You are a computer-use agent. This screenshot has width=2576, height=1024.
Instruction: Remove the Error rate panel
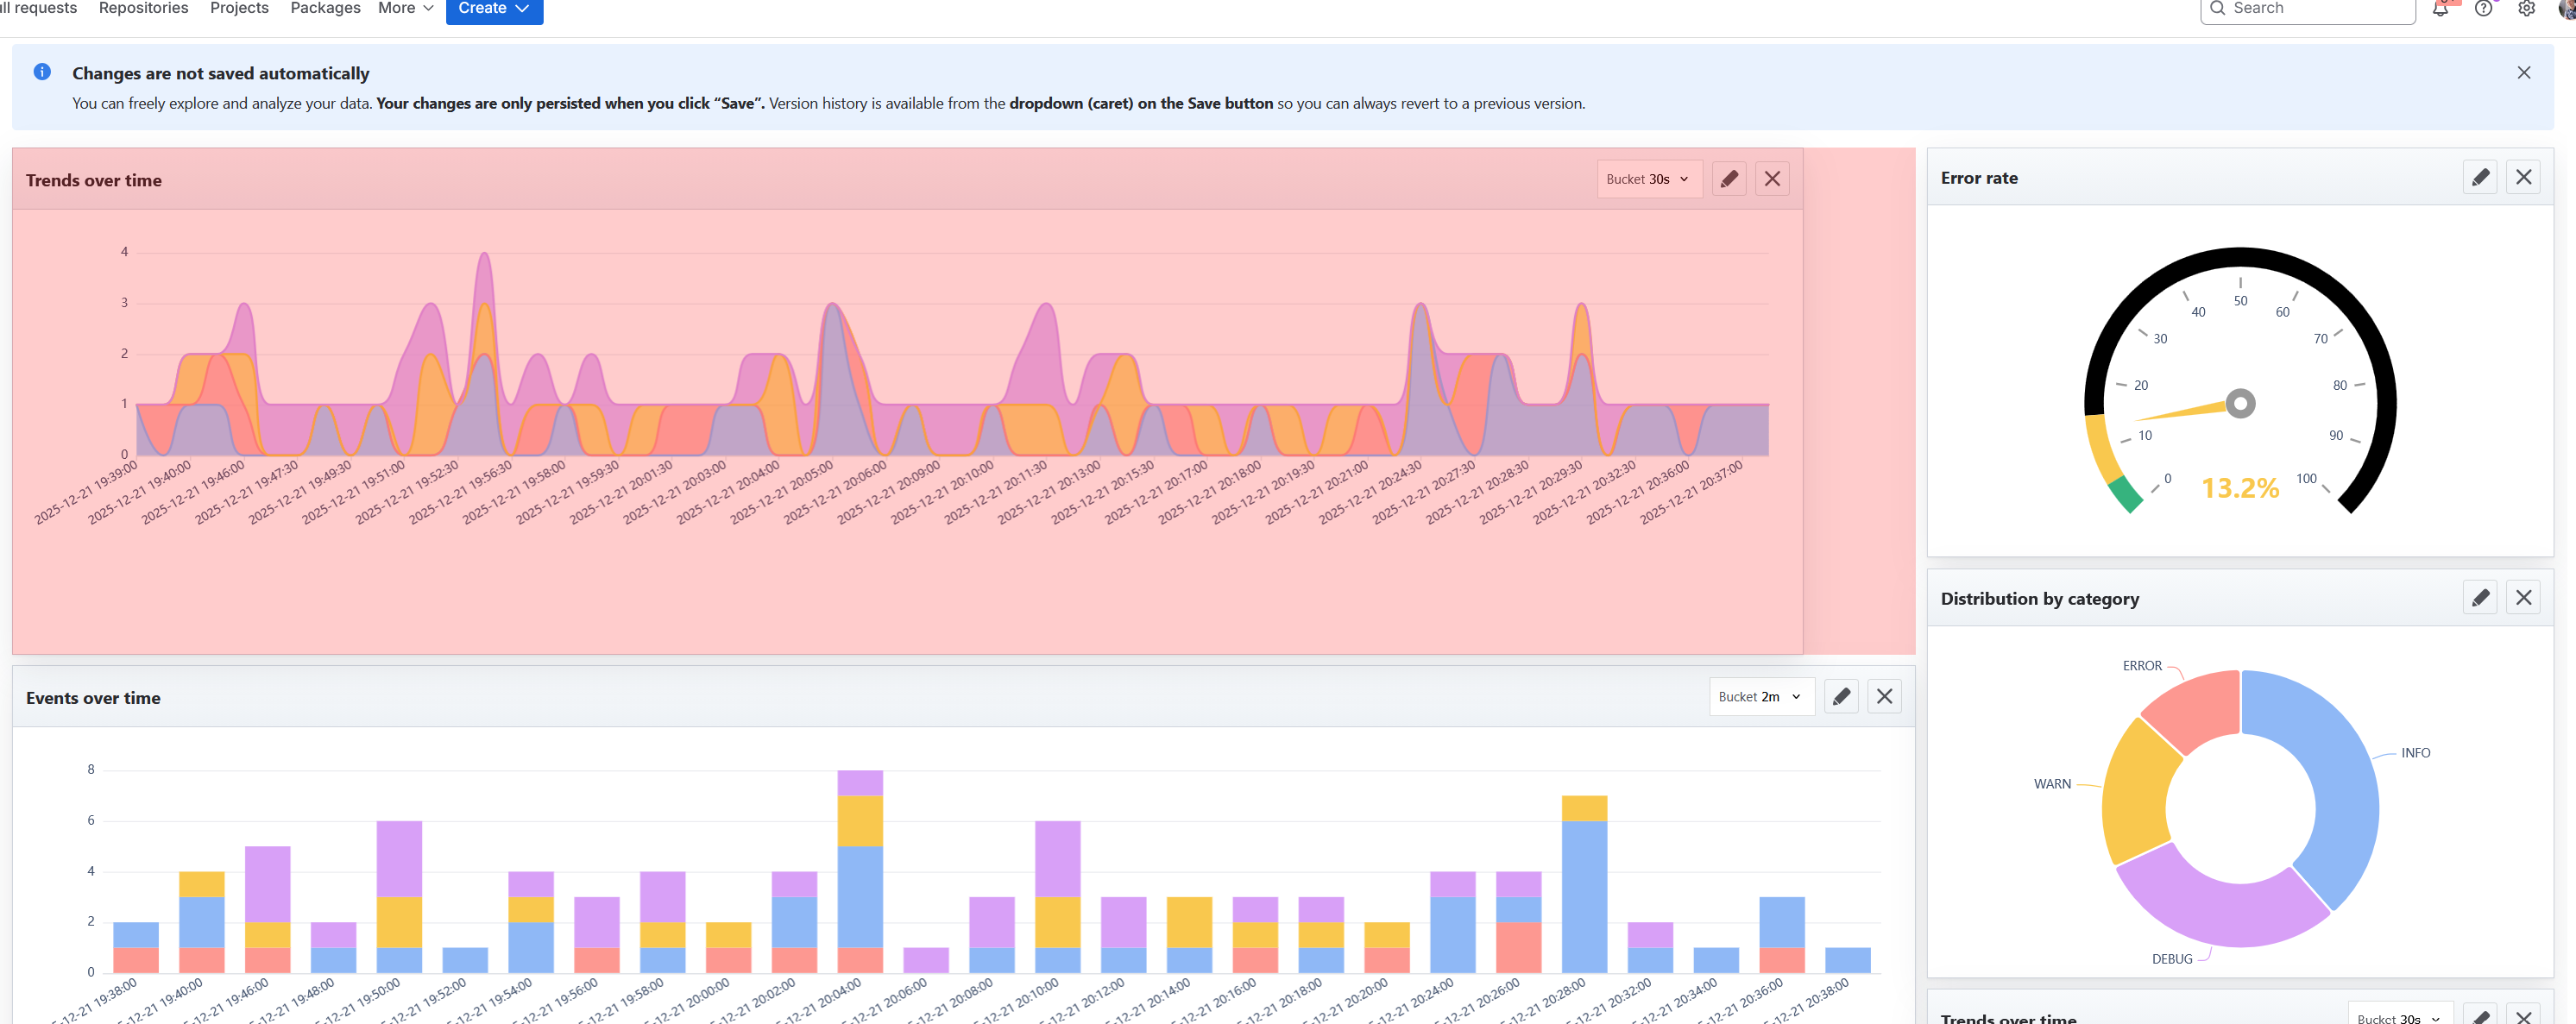(2523, 177)
